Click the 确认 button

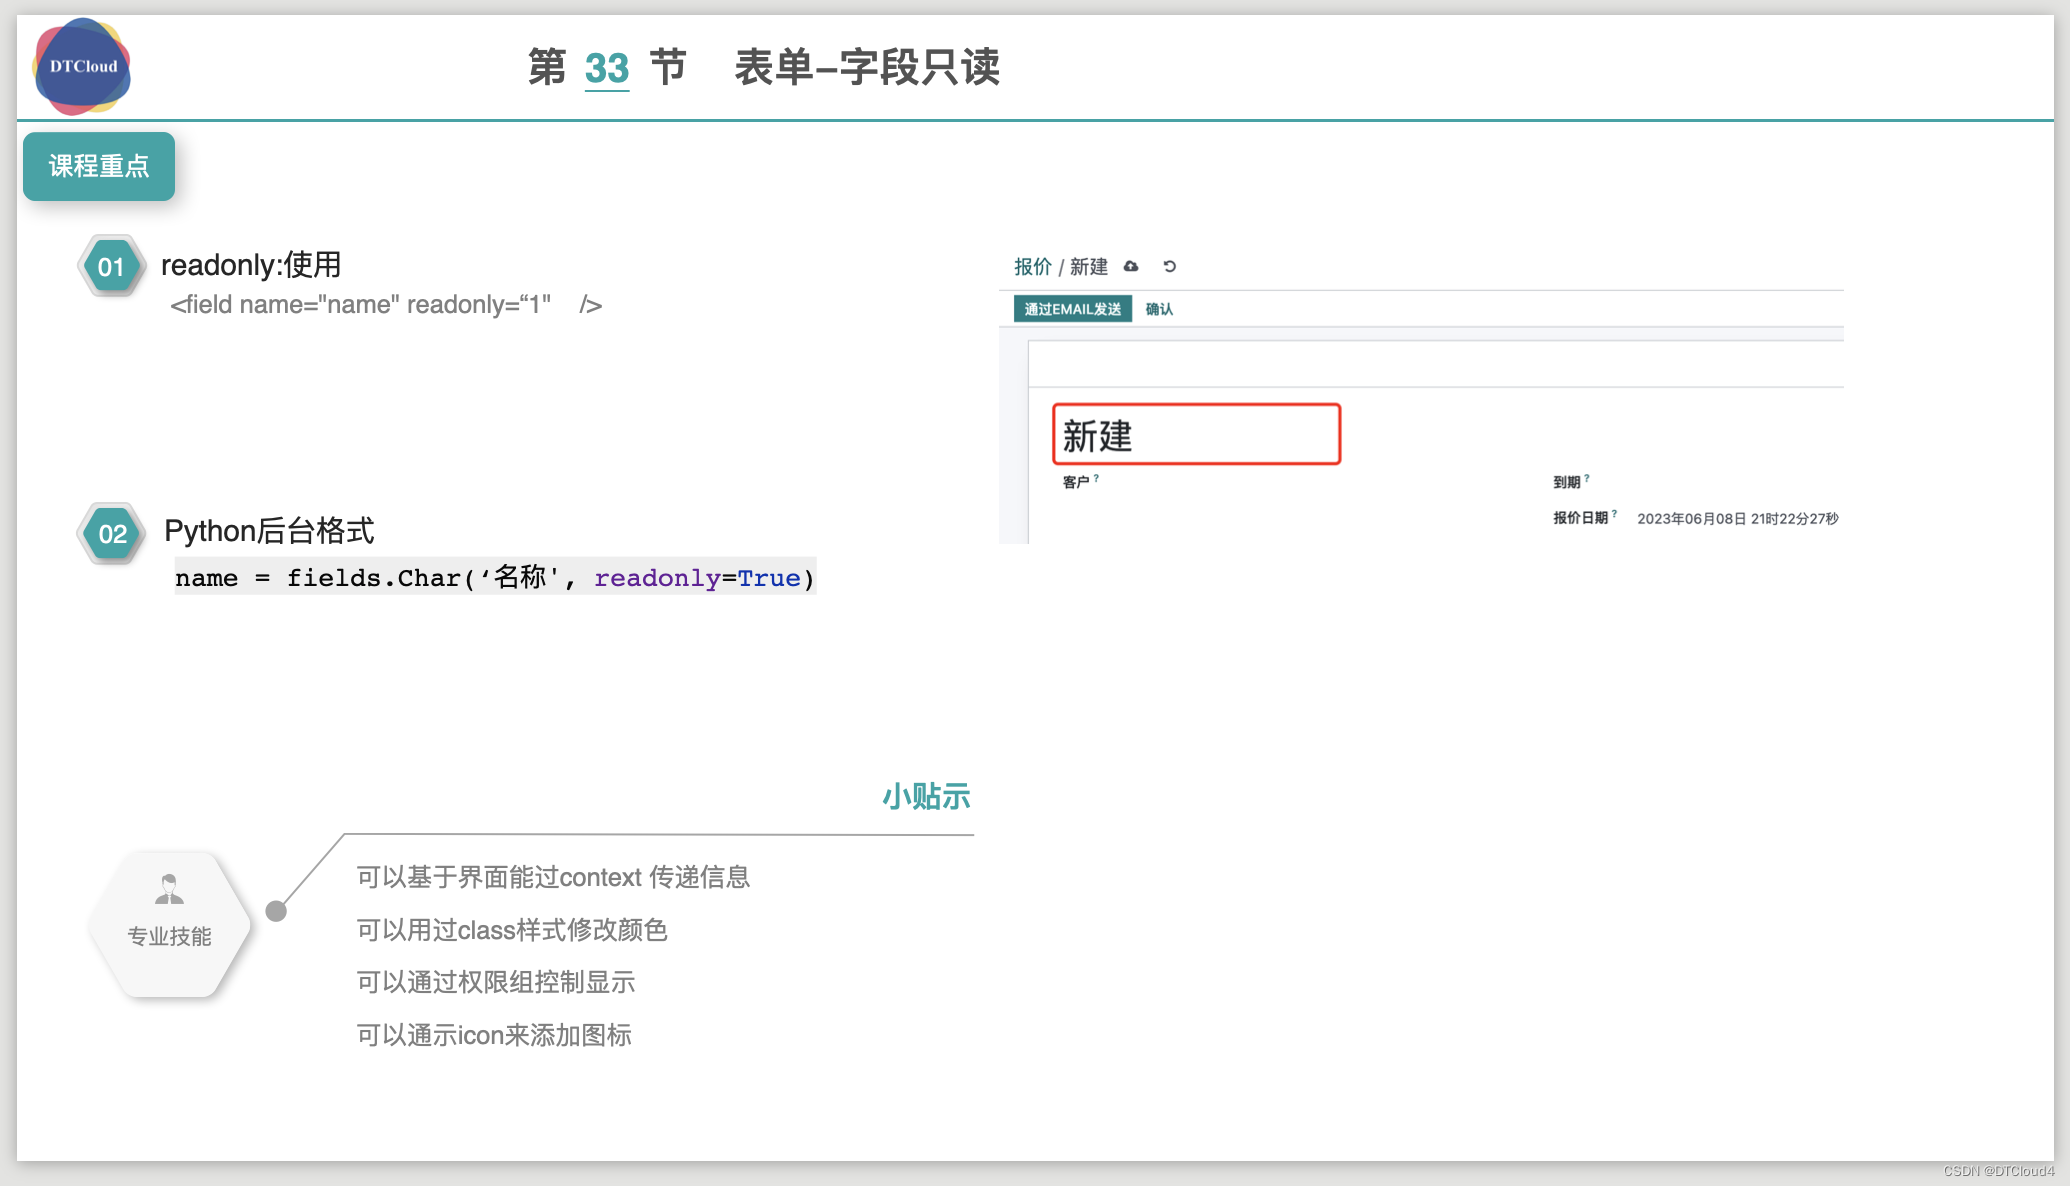1157,309
